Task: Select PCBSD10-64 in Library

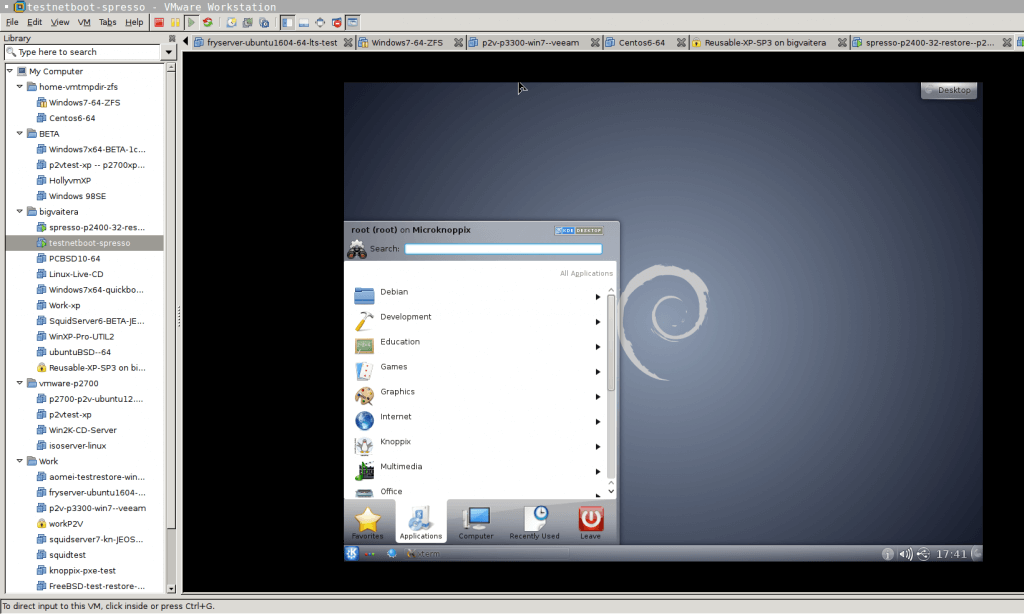Action: click(x=74, y=259)
